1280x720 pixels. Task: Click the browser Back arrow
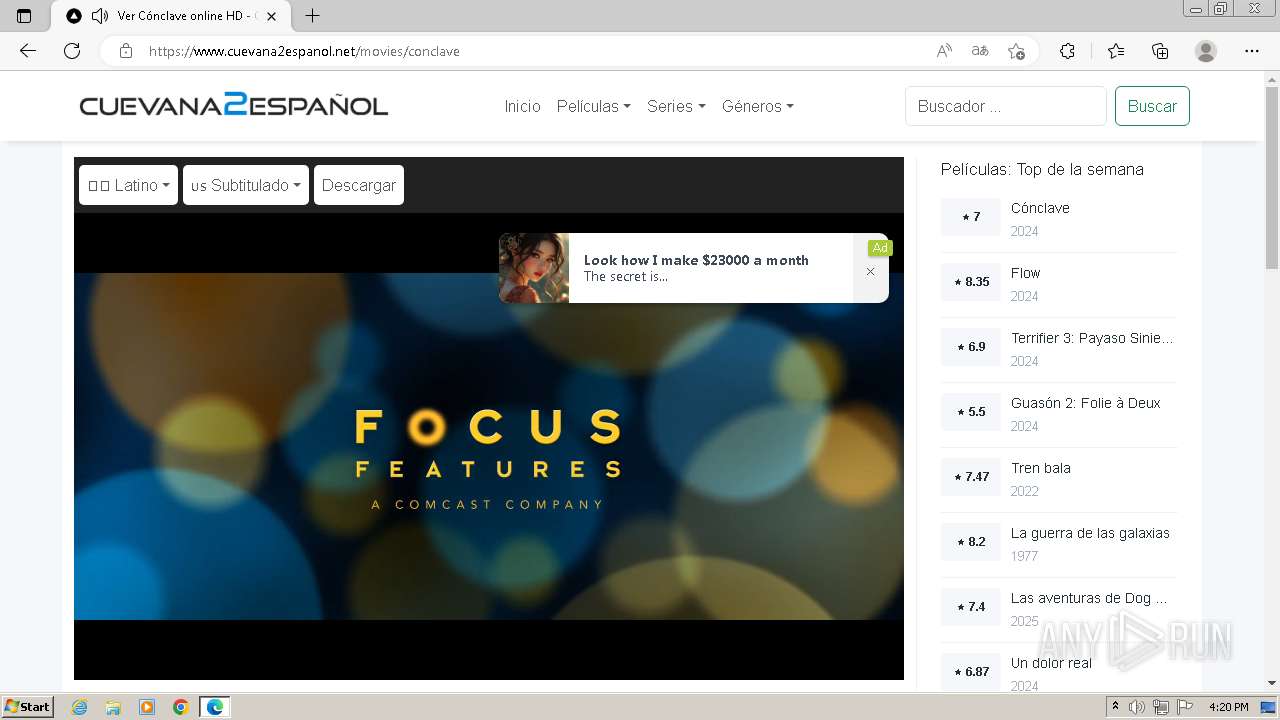pos(28,51)
